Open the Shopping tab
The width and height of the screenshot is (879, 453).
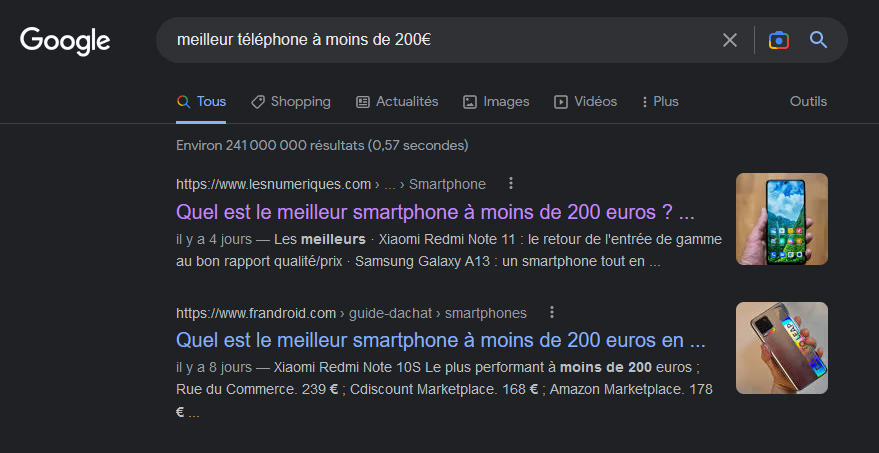pos(290,101)
